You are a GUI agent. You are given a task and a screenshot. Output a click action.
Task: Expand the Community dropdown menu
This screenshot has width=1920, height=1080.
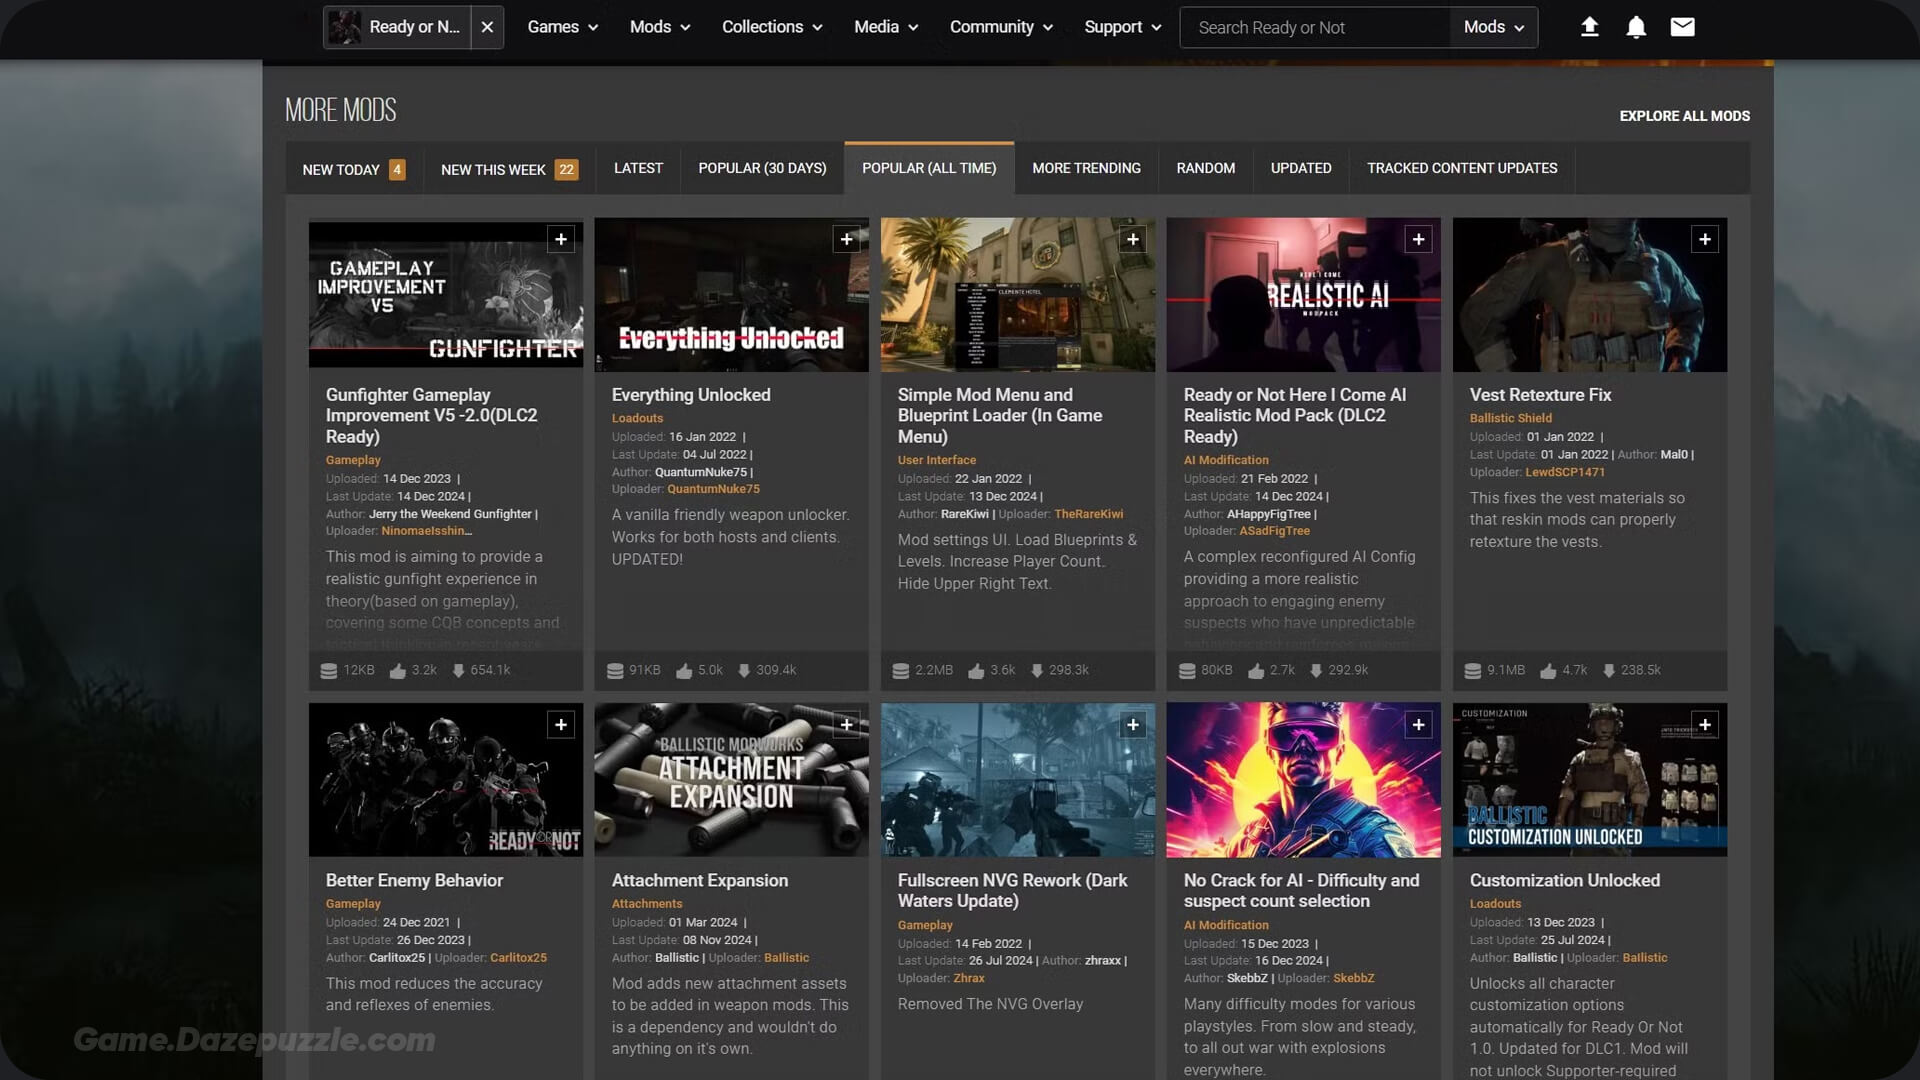(1001, 27)
